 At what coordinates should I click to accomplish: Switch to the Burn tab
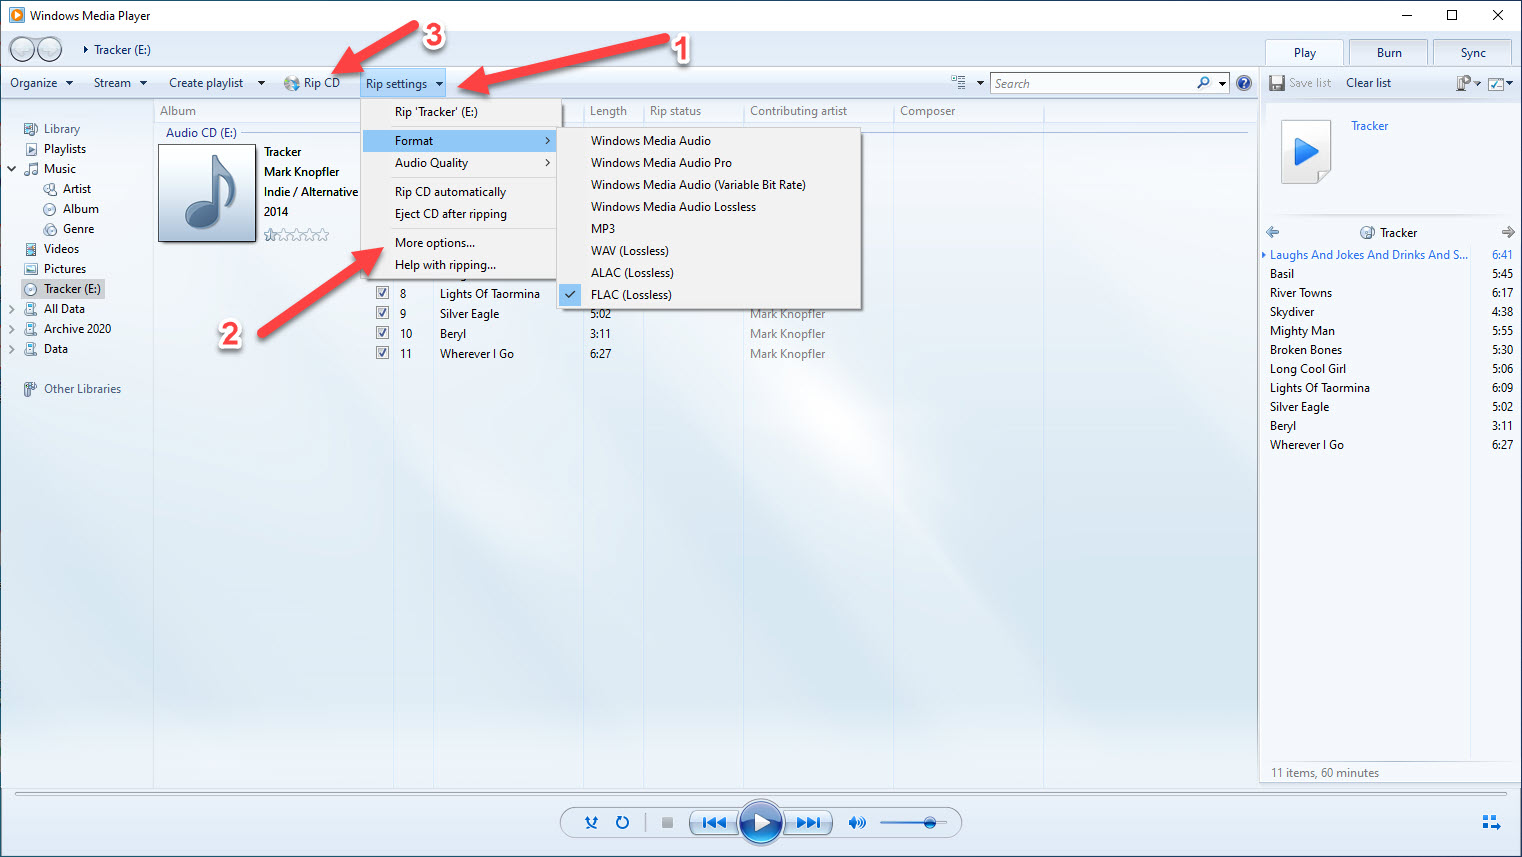click(1389, 53)
